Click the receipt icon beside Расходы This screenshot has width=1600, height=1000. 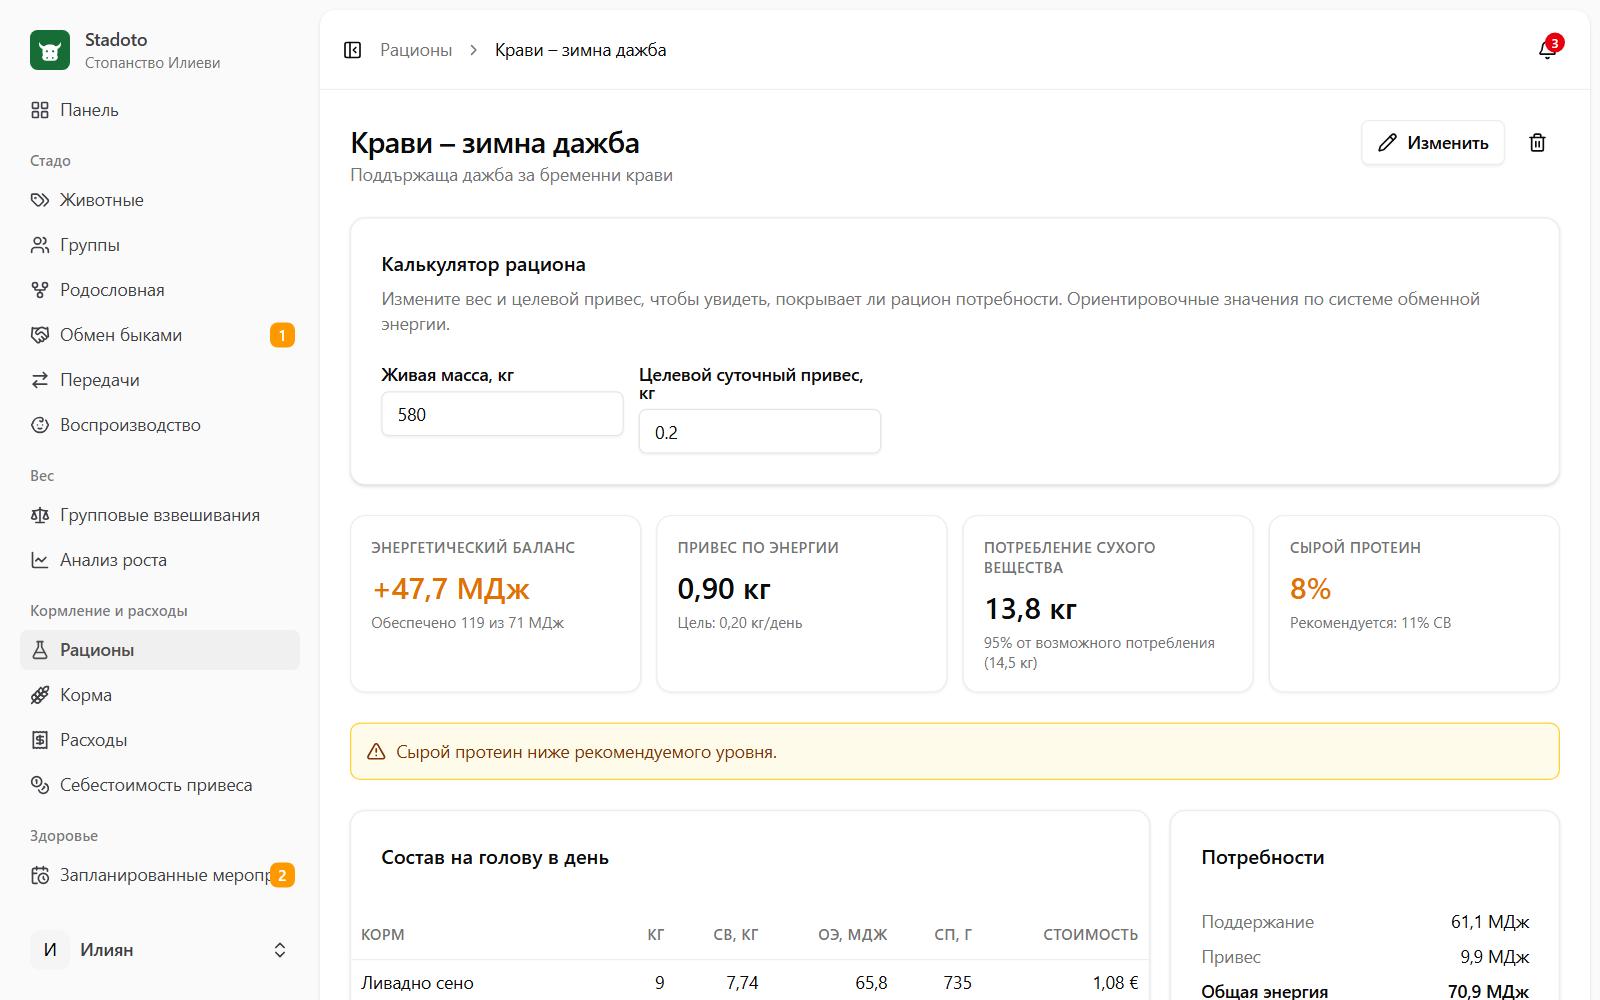[40, 740]
